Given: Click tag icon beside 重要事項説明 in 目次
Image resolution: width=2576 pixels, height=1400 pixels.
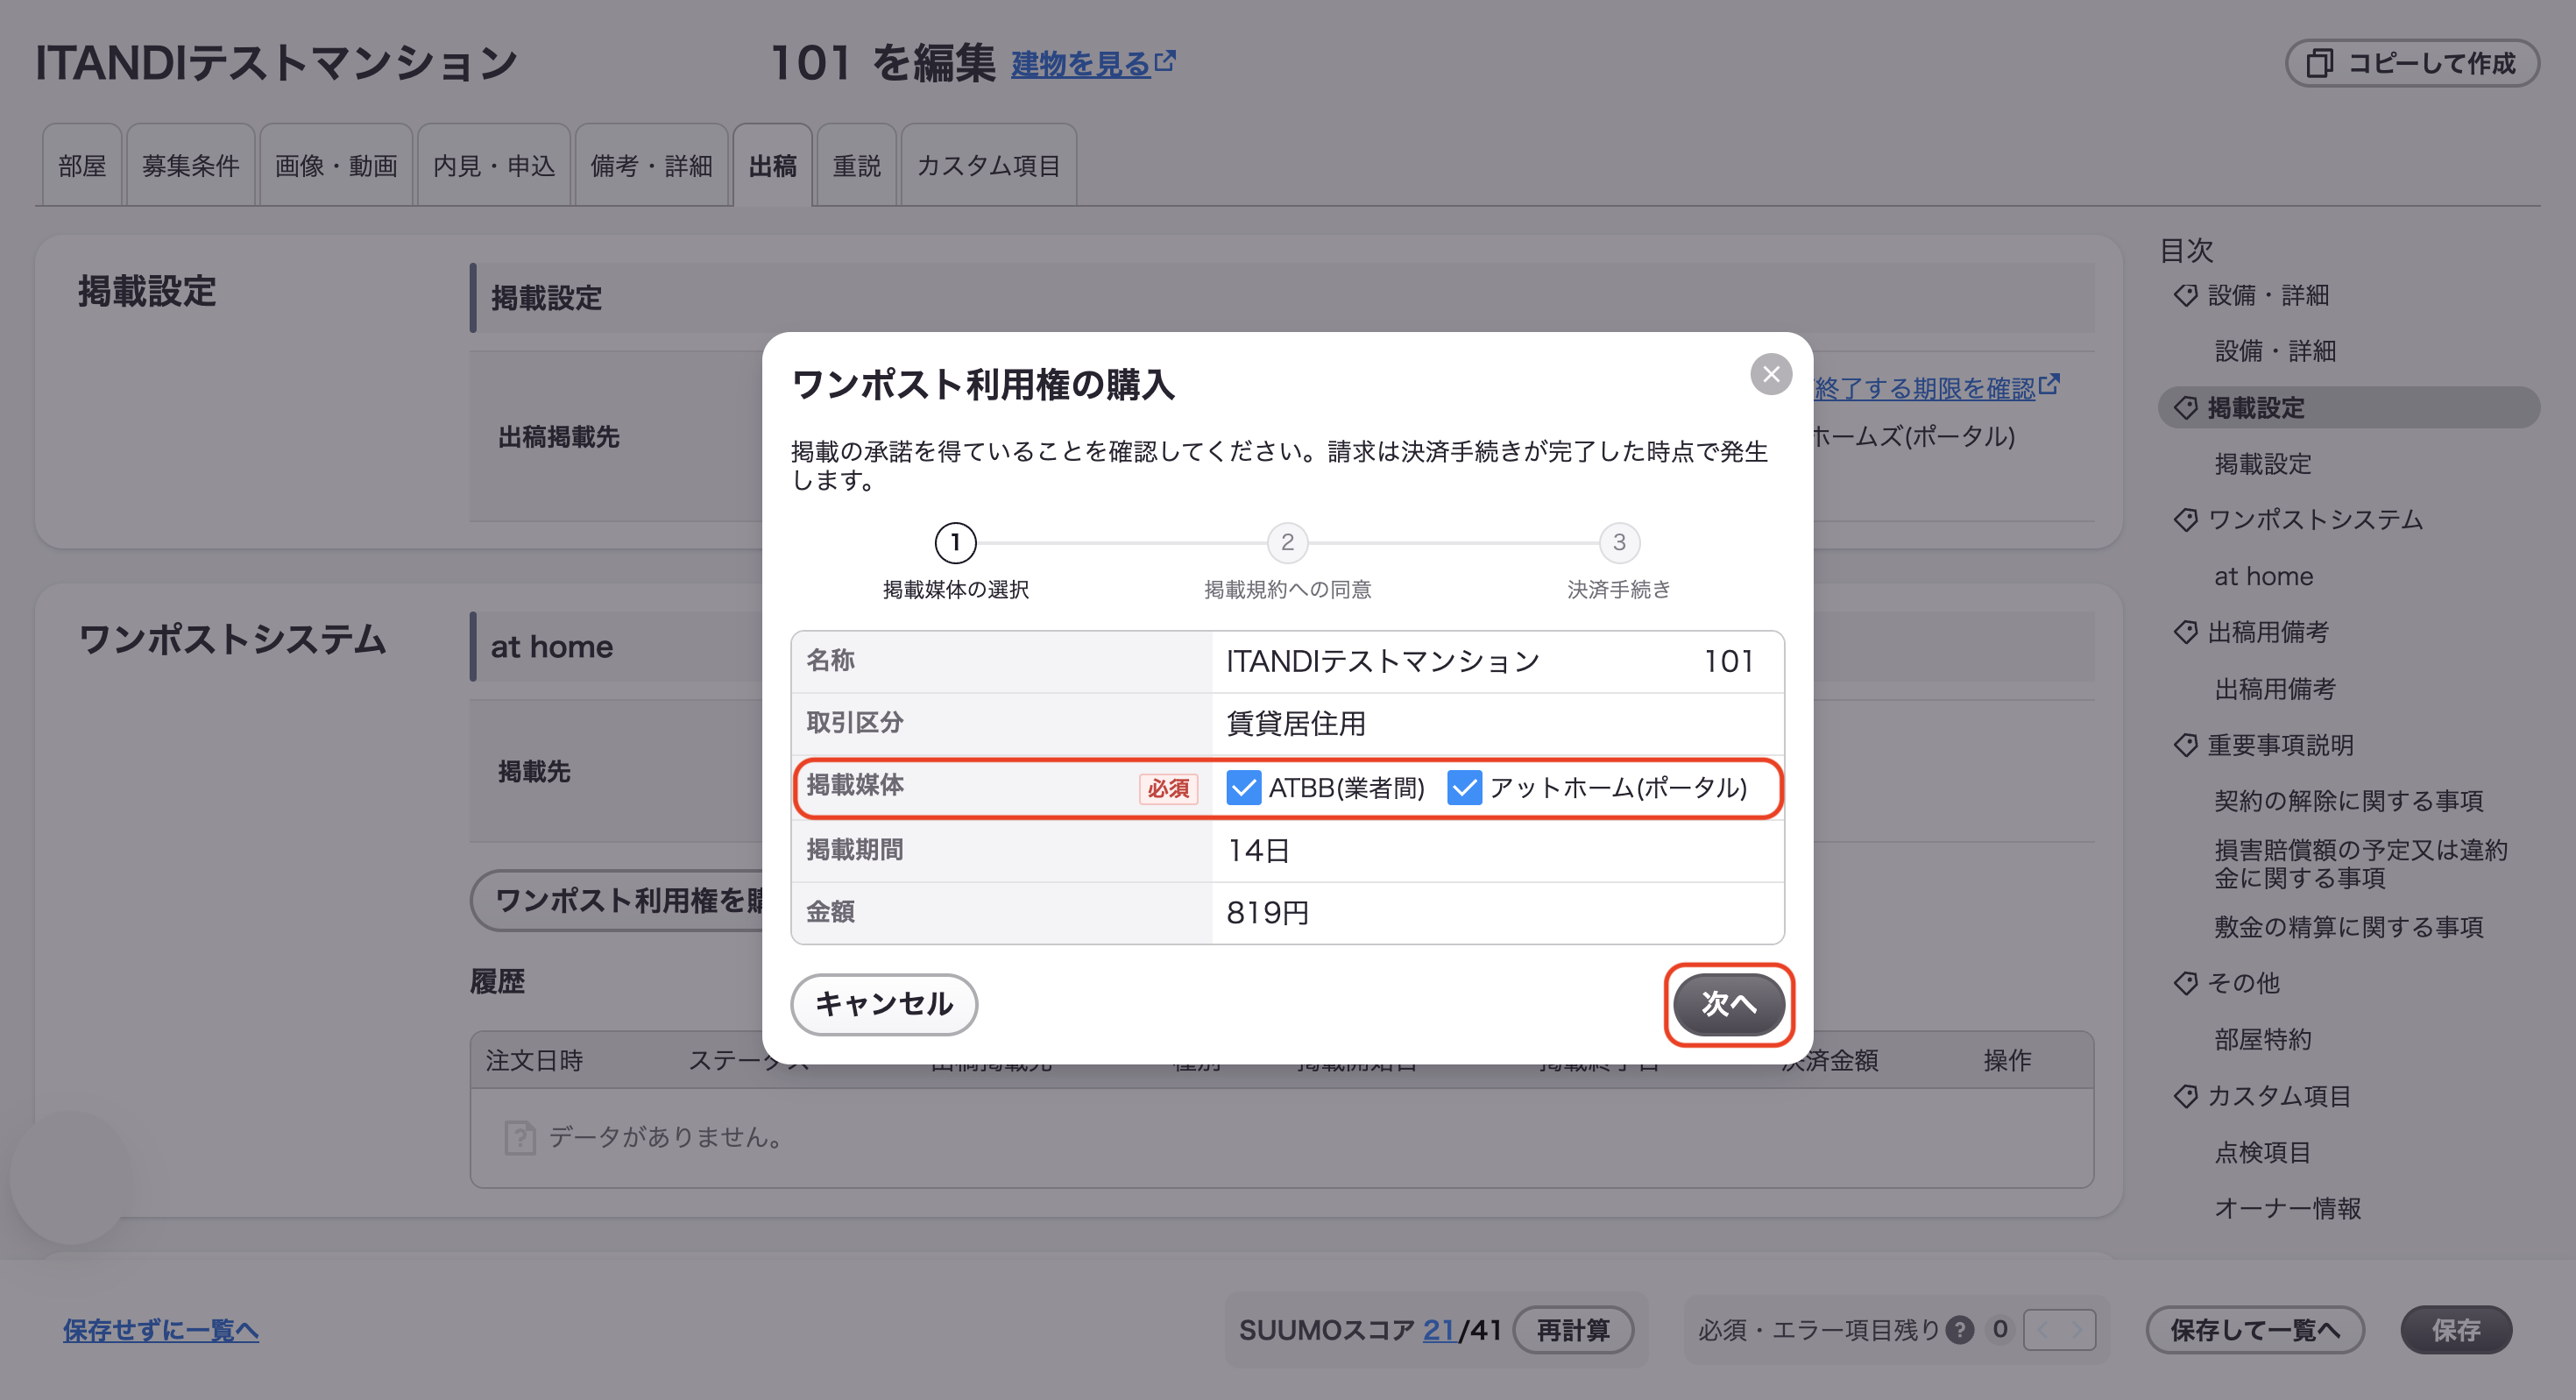Looking at the screenshot, I should pos(2186,745).
